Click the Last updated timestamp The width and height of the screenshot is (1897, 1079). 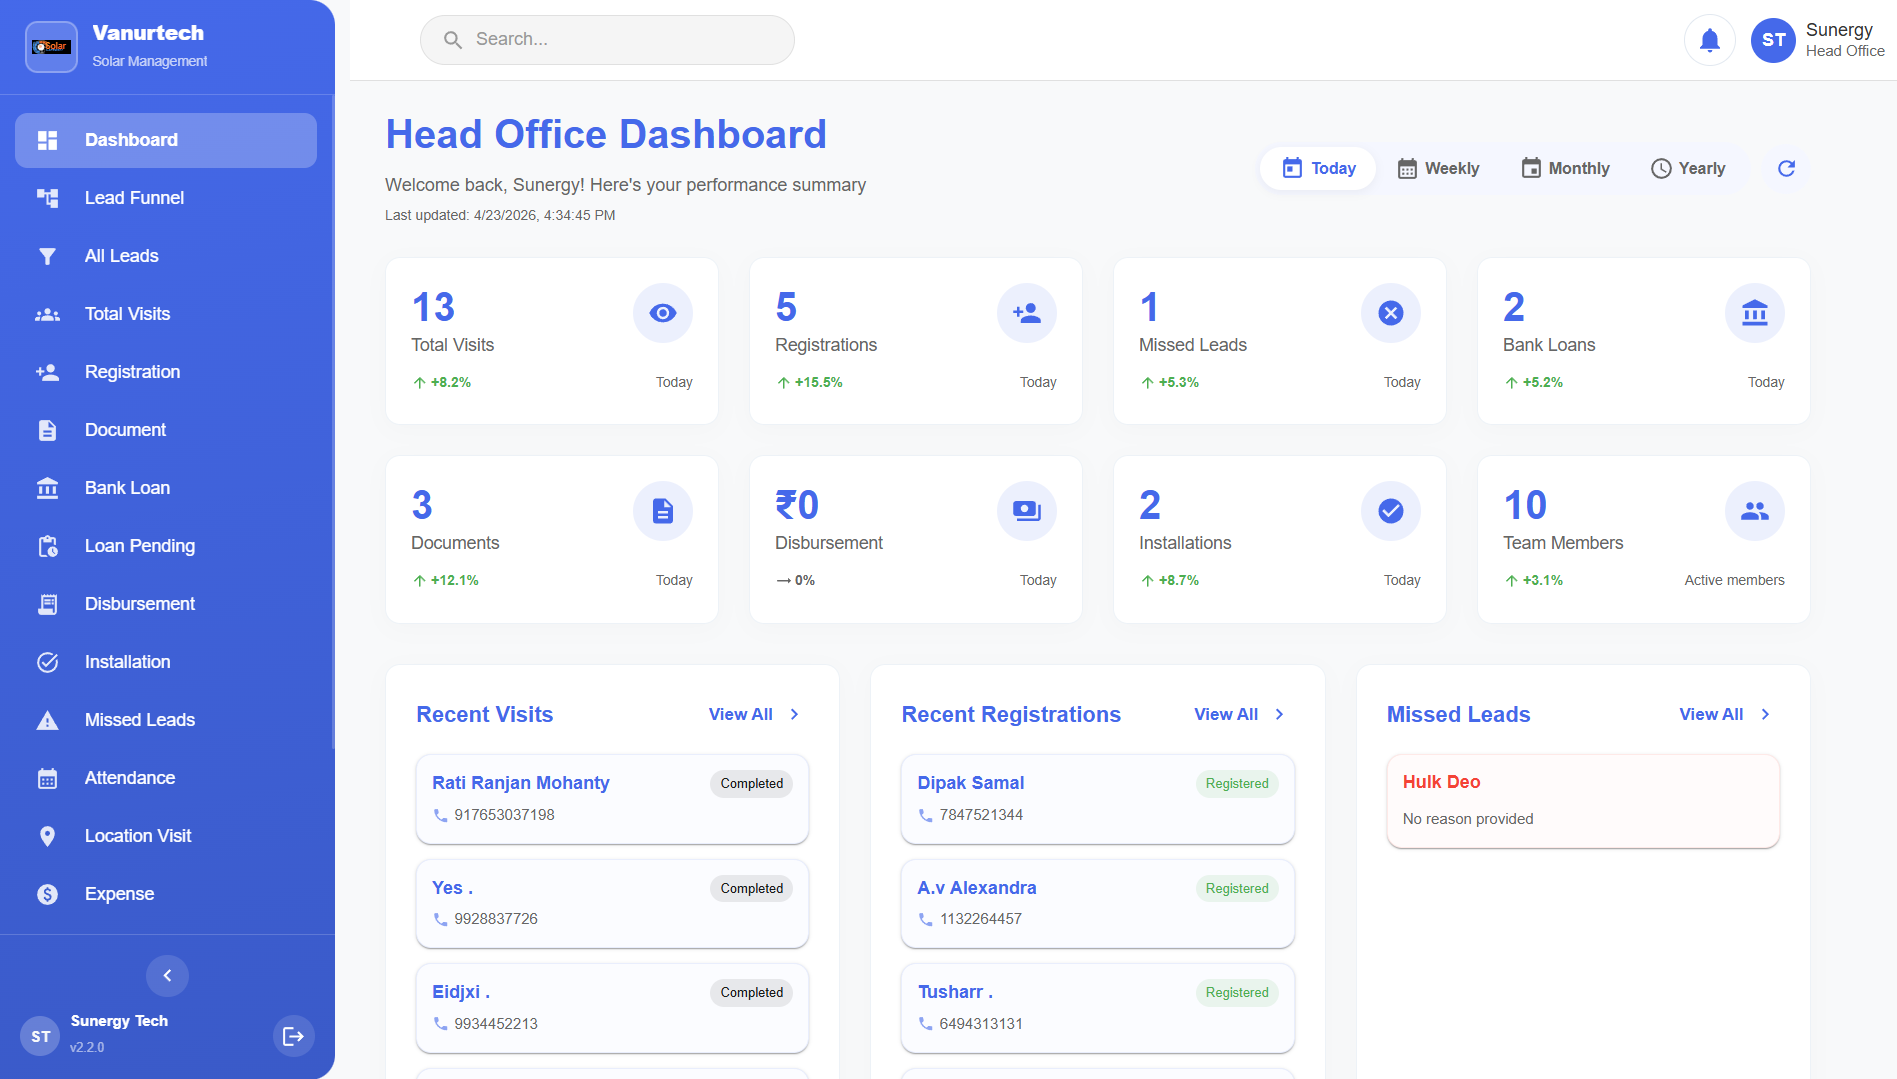click(500, 215)
